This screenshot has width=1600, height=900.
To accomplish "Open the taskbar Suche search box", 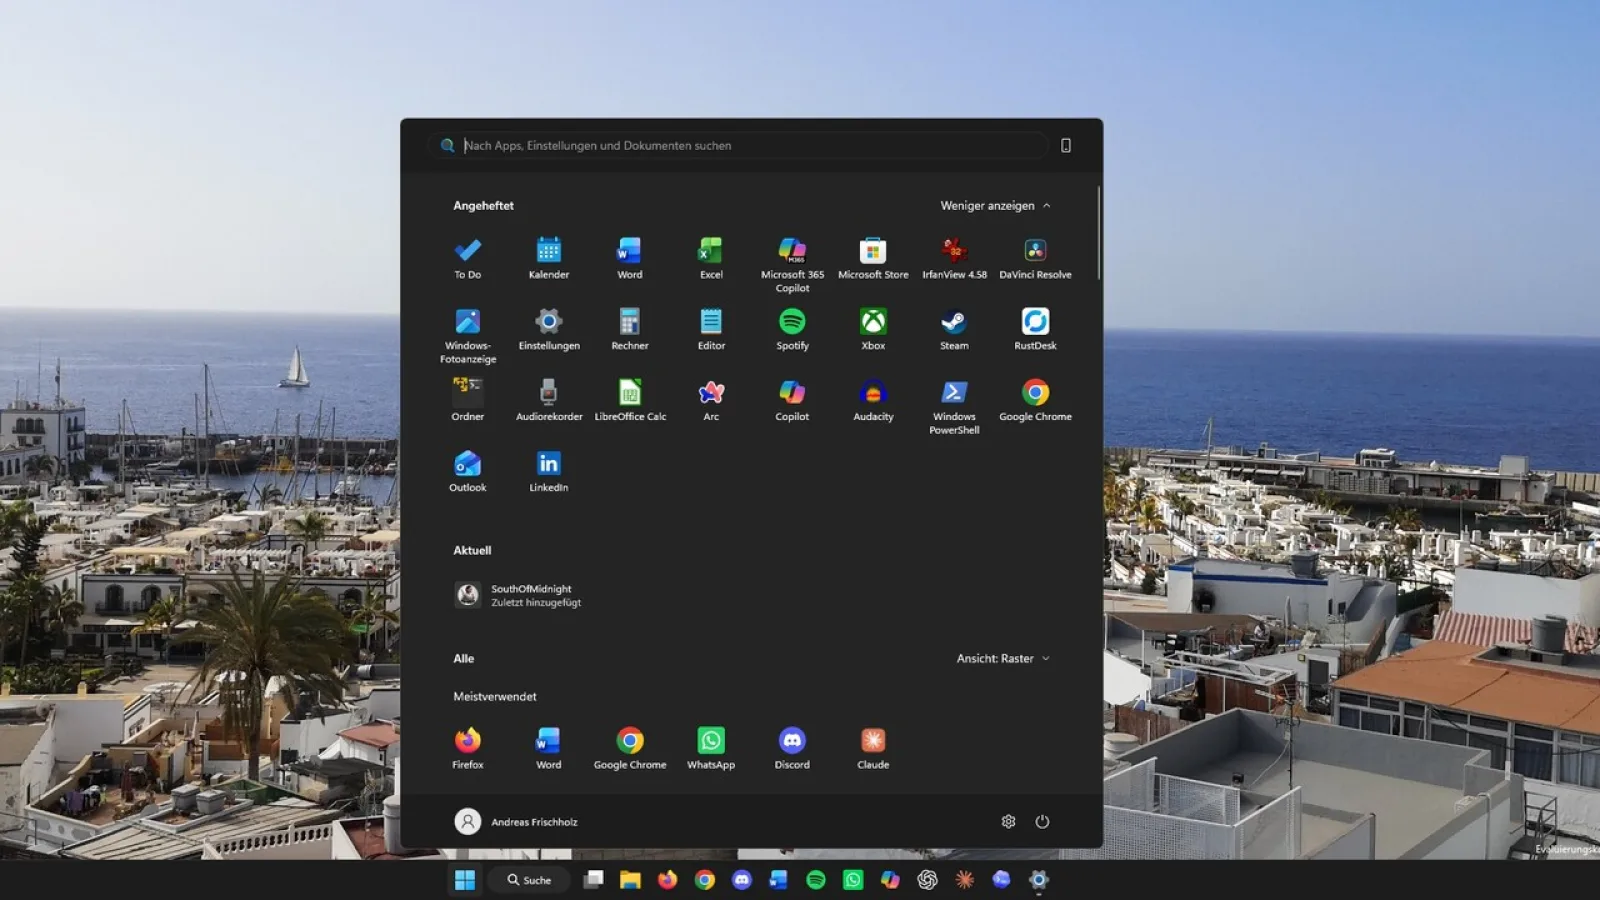I will (x=529, y=880).
